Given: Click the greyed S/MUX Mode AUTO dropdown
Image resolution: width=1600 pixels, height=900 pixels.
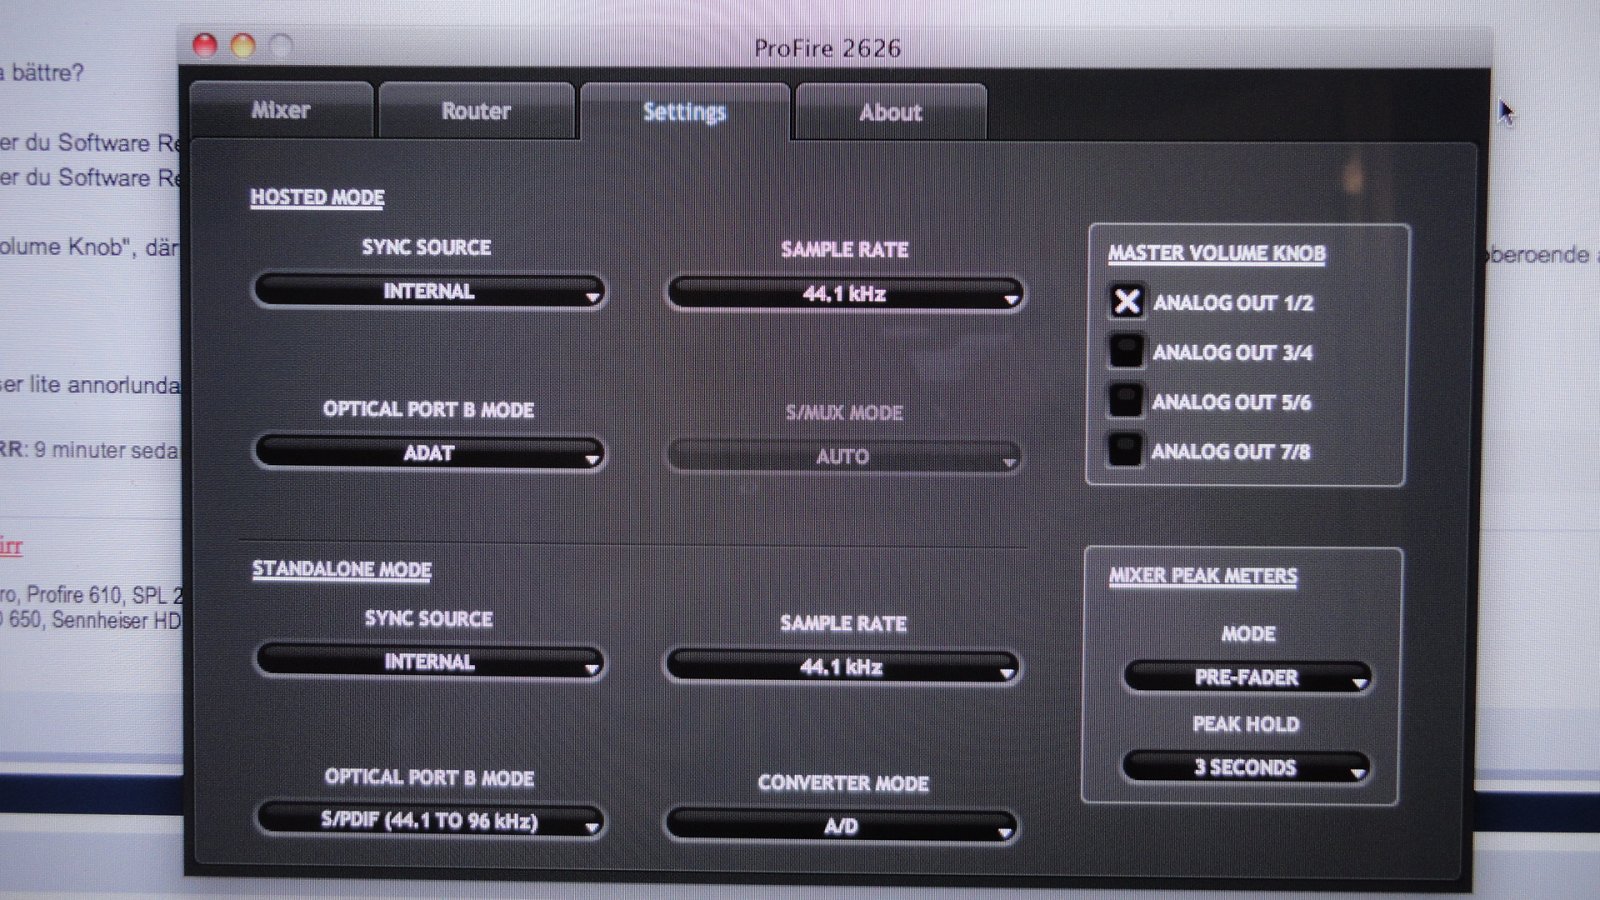Looking at the screenshot, I should (x=843, y=457).
